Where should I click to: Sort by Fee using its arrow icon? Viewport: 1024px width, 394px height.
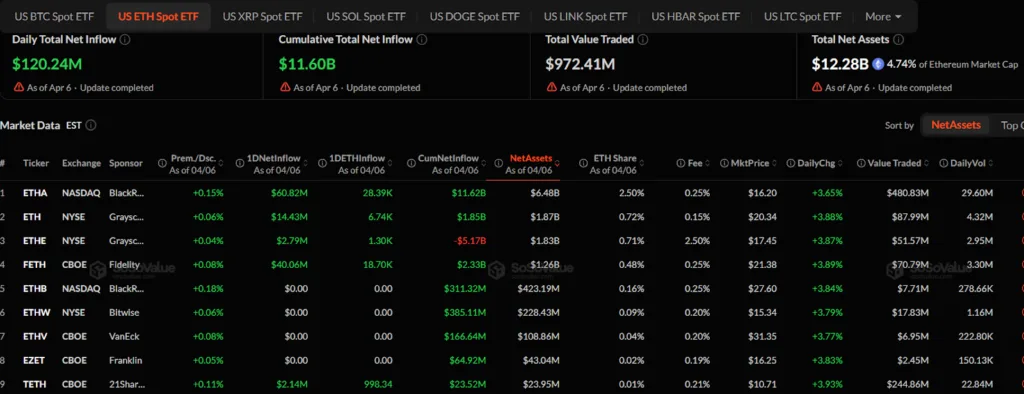click(707, 163)
